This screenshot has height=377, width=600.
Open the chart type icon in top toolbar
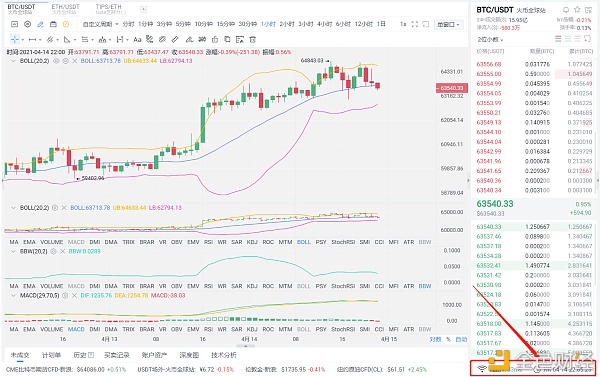14,24
